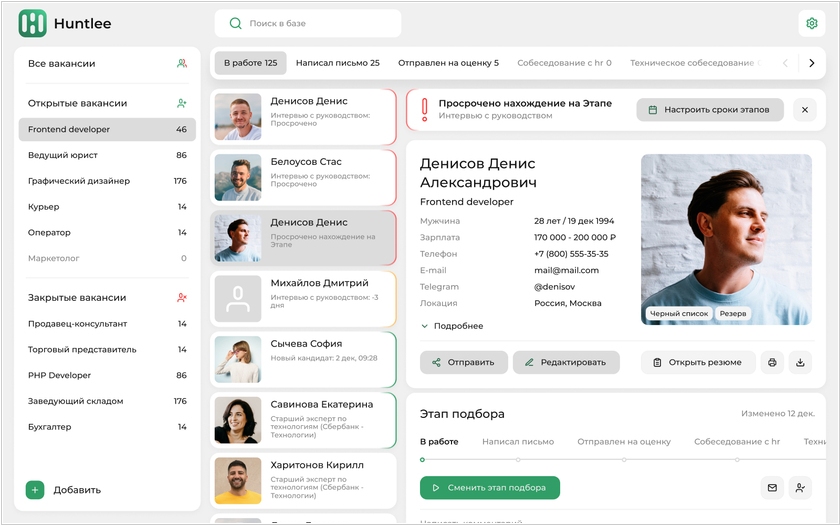840x525 pixels.
Task: Click the Отправить button
Action: [x=464, y=363]
